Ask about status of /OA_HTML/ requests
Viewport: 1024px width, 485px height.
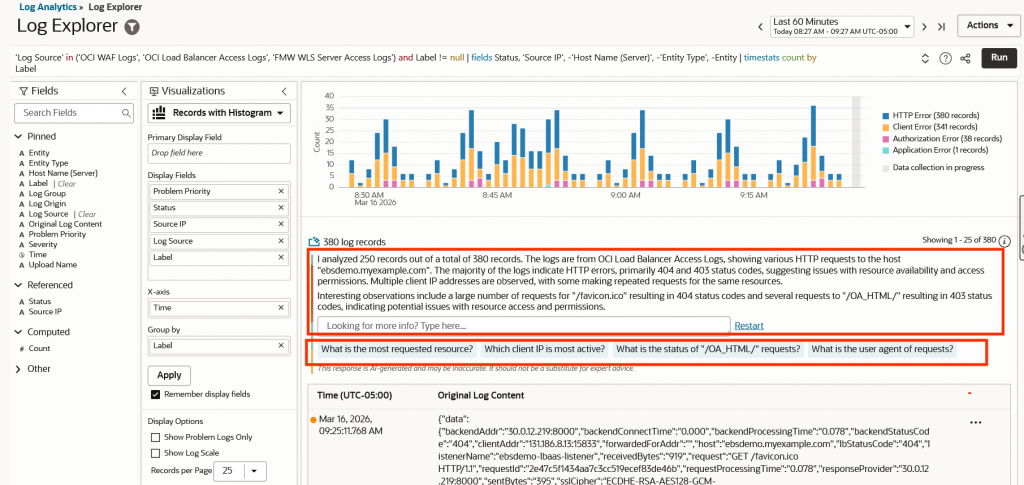(x=709, y=349)
